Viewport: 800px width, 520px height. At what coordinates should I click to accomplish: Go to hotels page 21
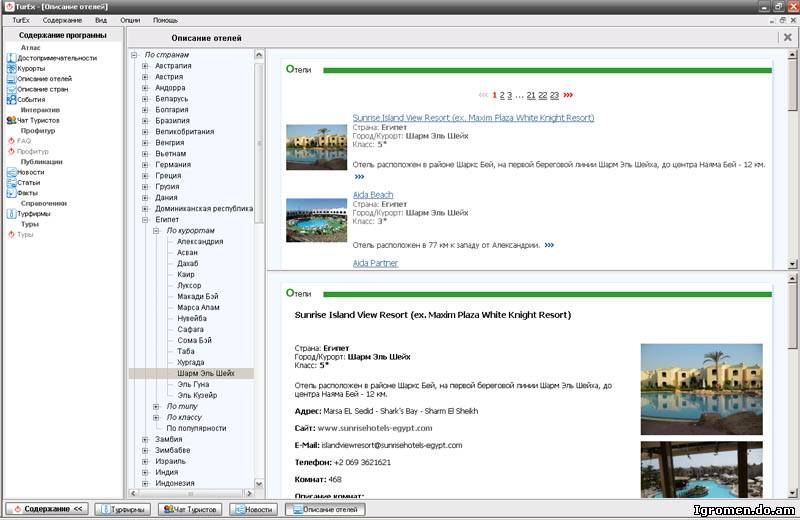pyautogui.click(x=531, y=95)
